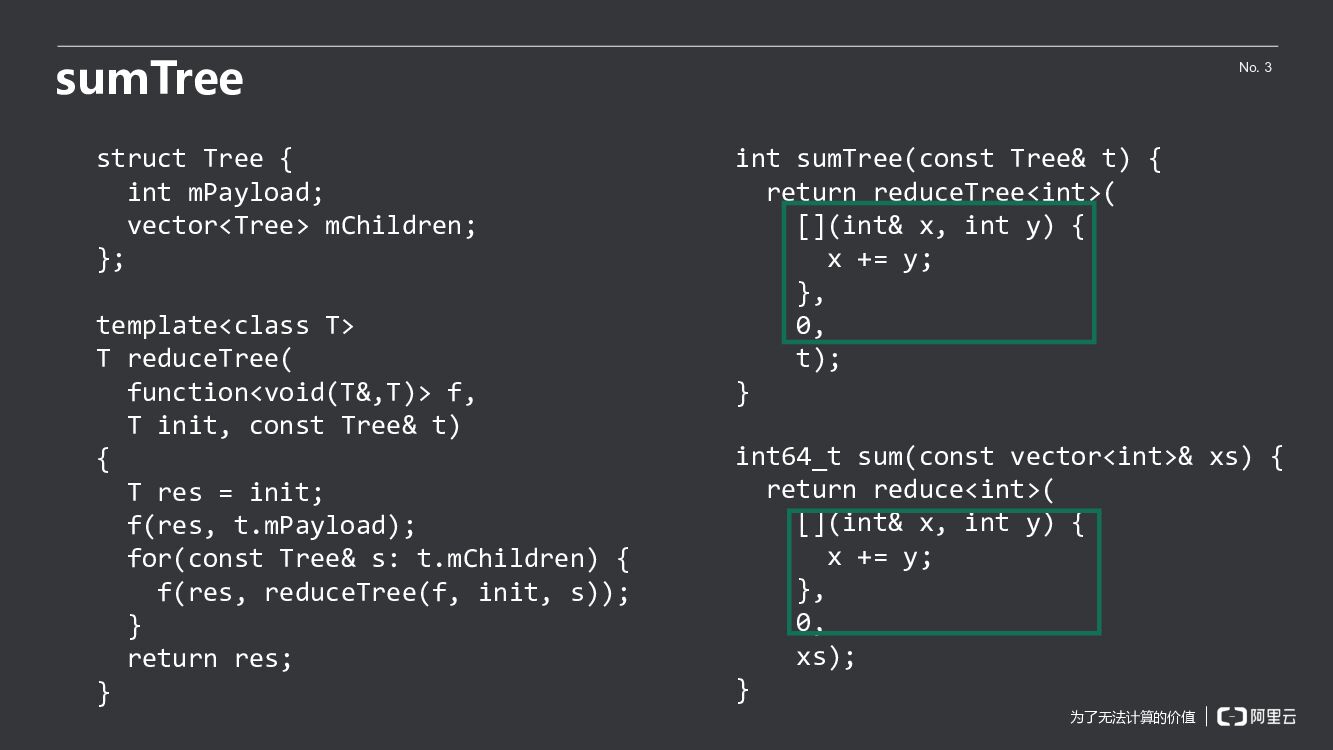
Task: Click the loop line "for(const Tree& s: t.mChildren) {"
Action: pyautogui.click(x=378, y=558)
